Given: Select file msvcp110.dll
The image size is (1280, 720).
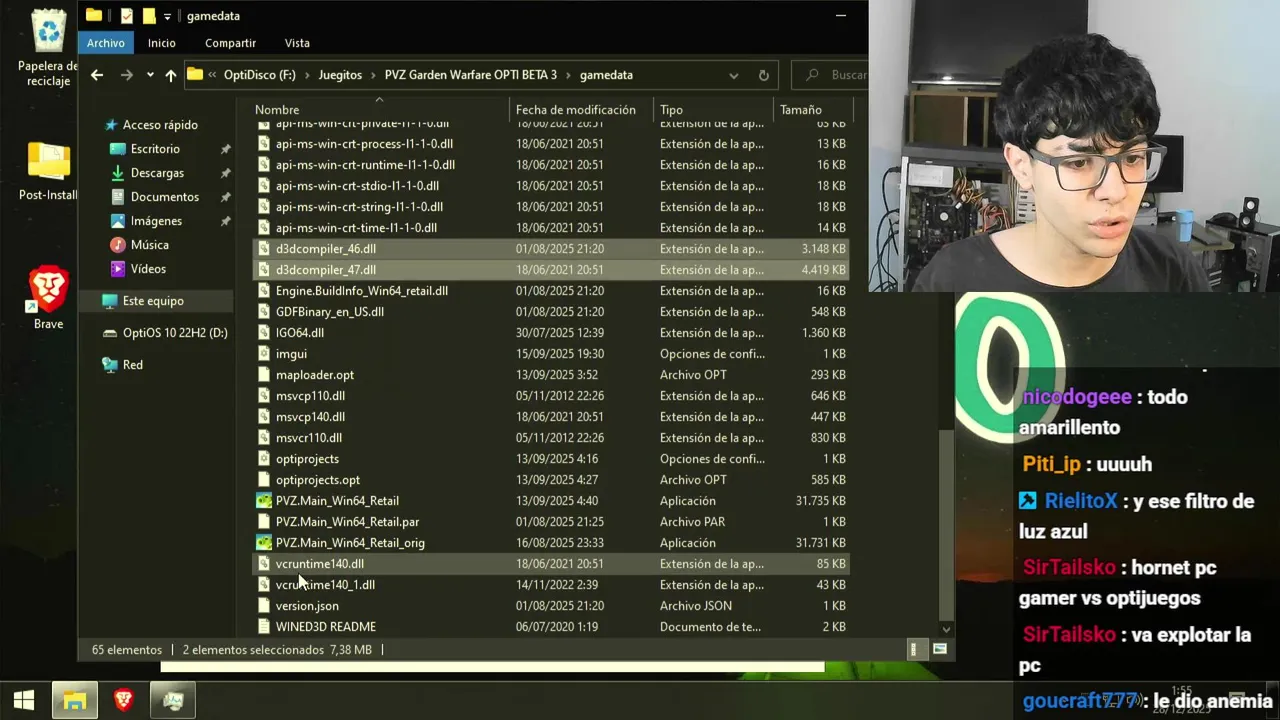Looking at the screenshot, I should 550,396.
